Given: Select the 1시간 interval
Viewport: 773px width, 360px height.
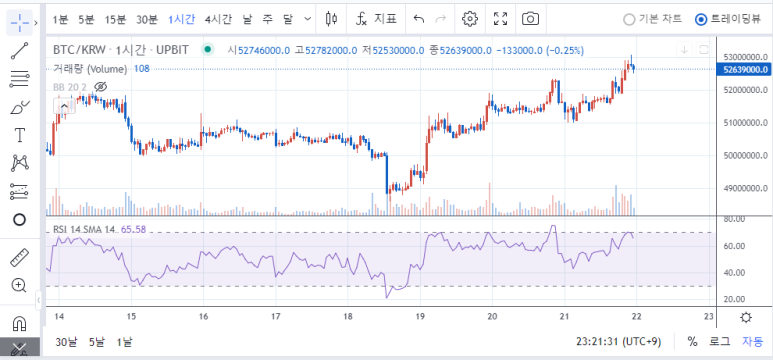Looking at the screenshot, I should [x=181, y=19].
